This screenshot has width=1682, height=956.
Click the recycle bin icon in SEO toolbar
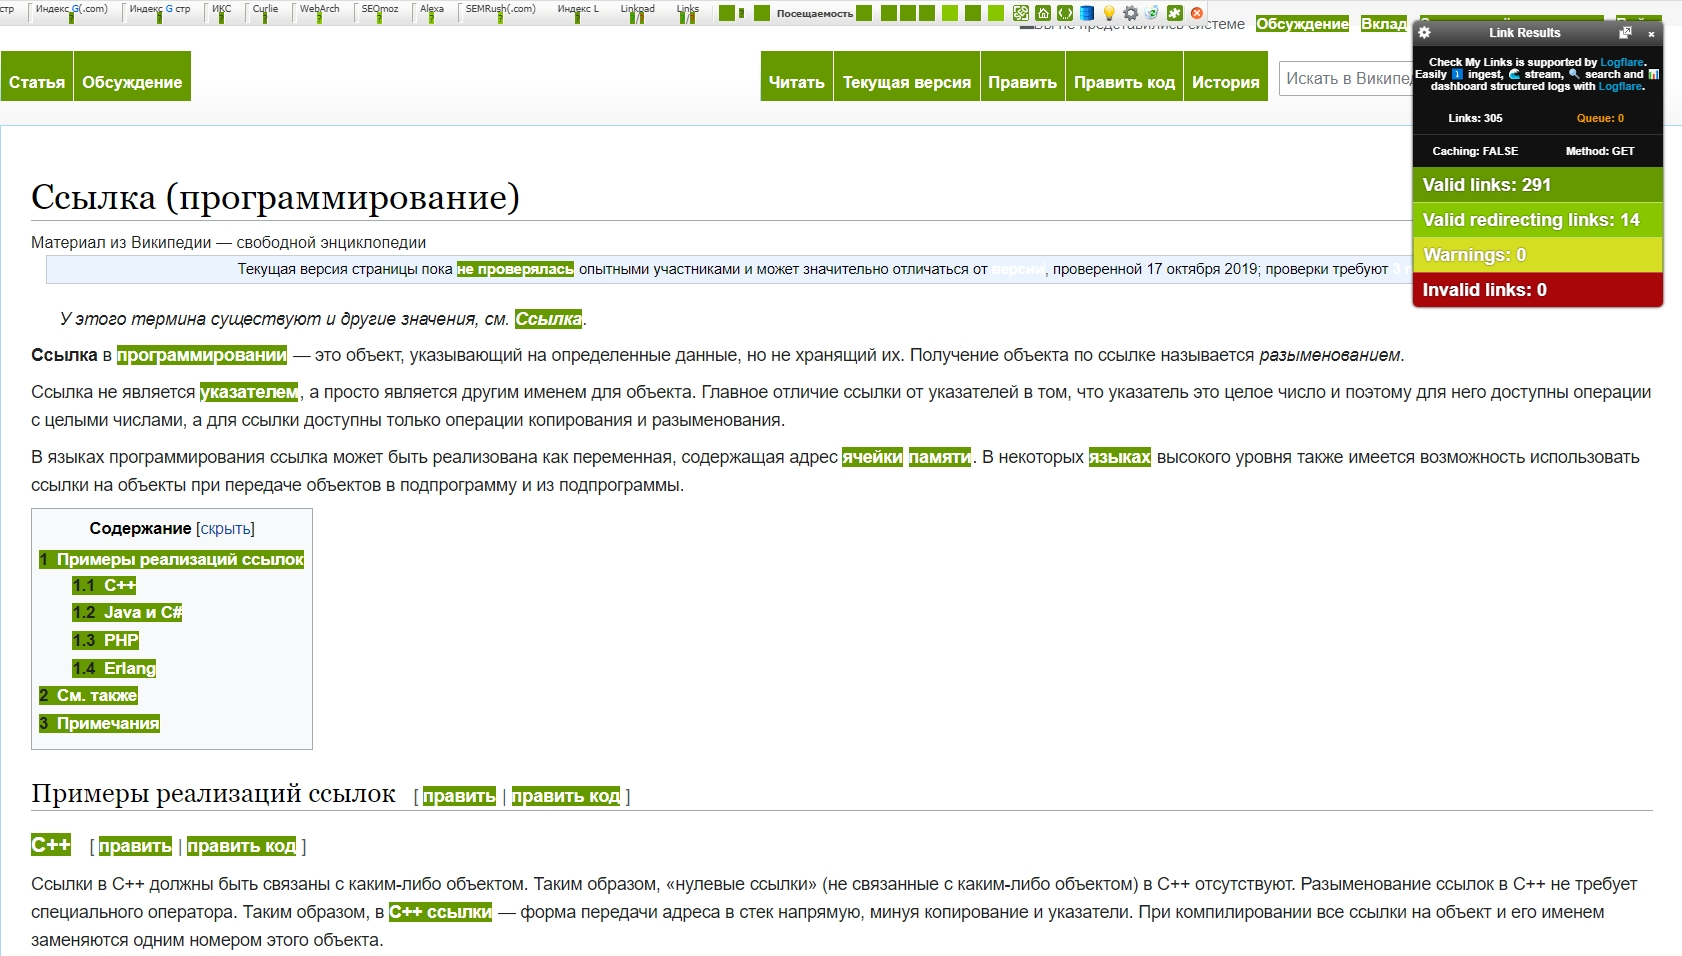1152,13
